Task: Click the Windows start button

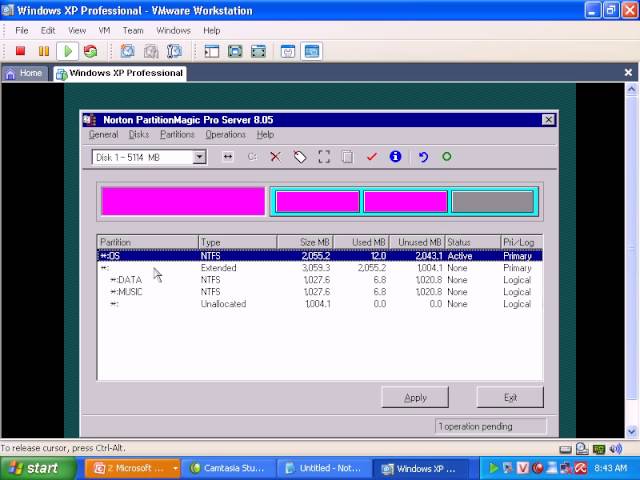Action: pyautogui.click(x=38, y=468)
